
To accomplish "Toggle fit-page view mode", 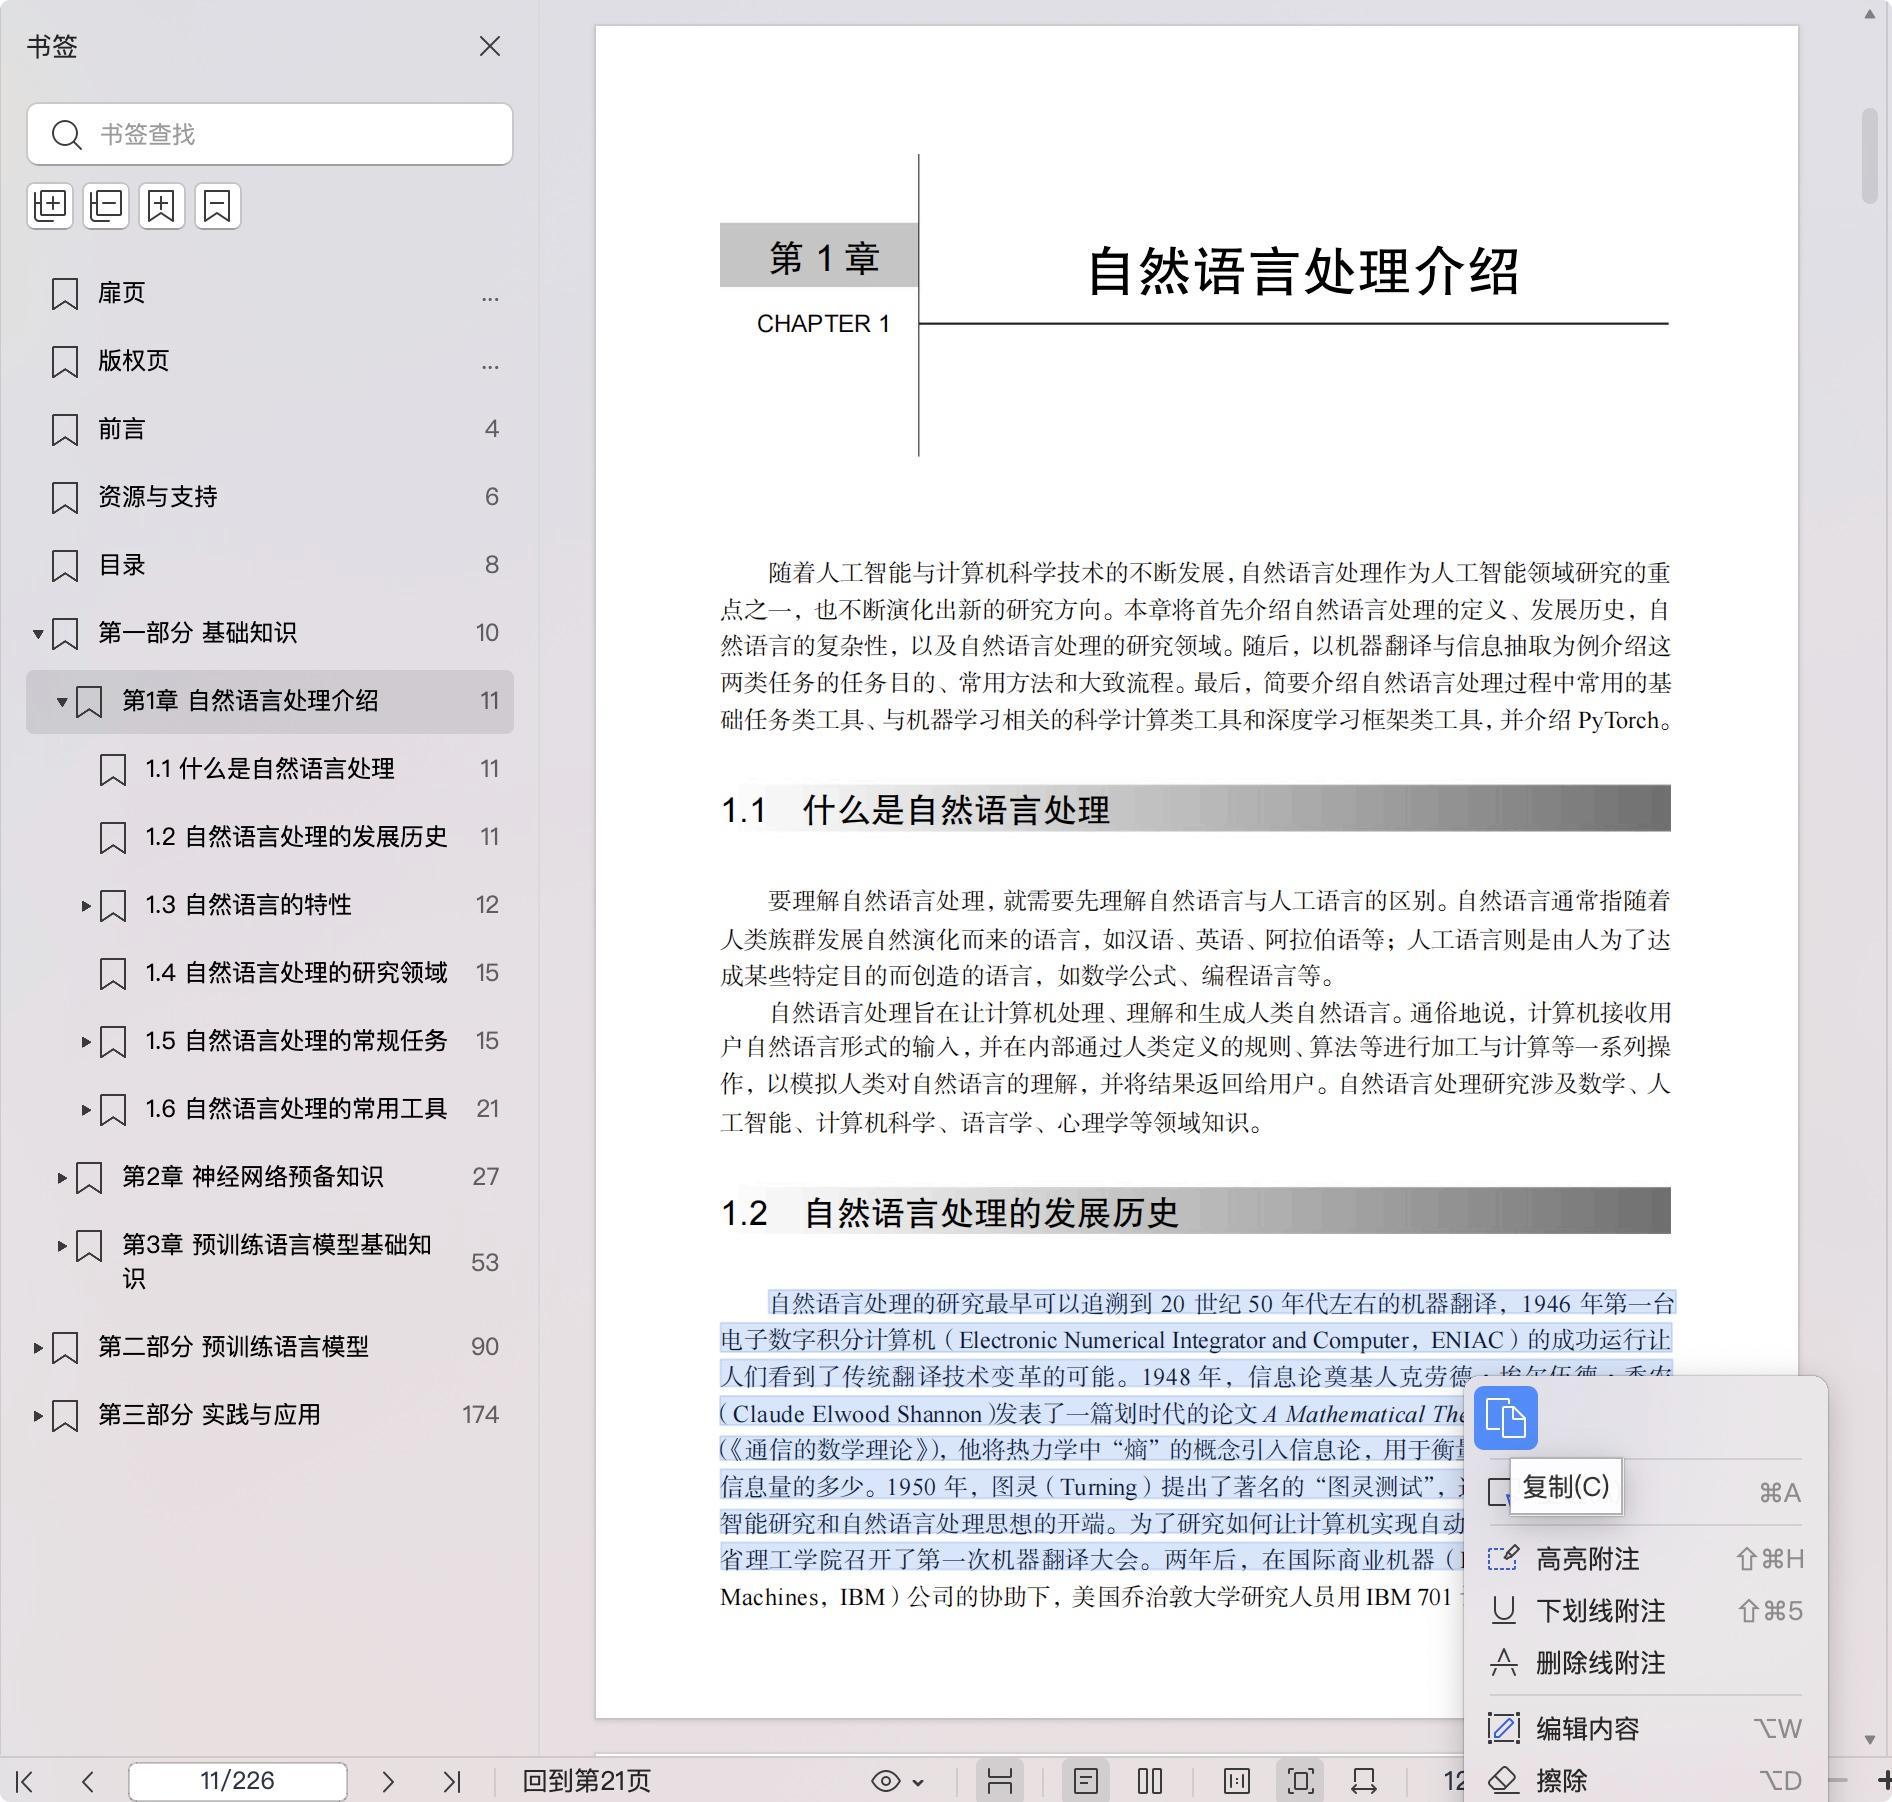I will [x=1300, y=1781].
